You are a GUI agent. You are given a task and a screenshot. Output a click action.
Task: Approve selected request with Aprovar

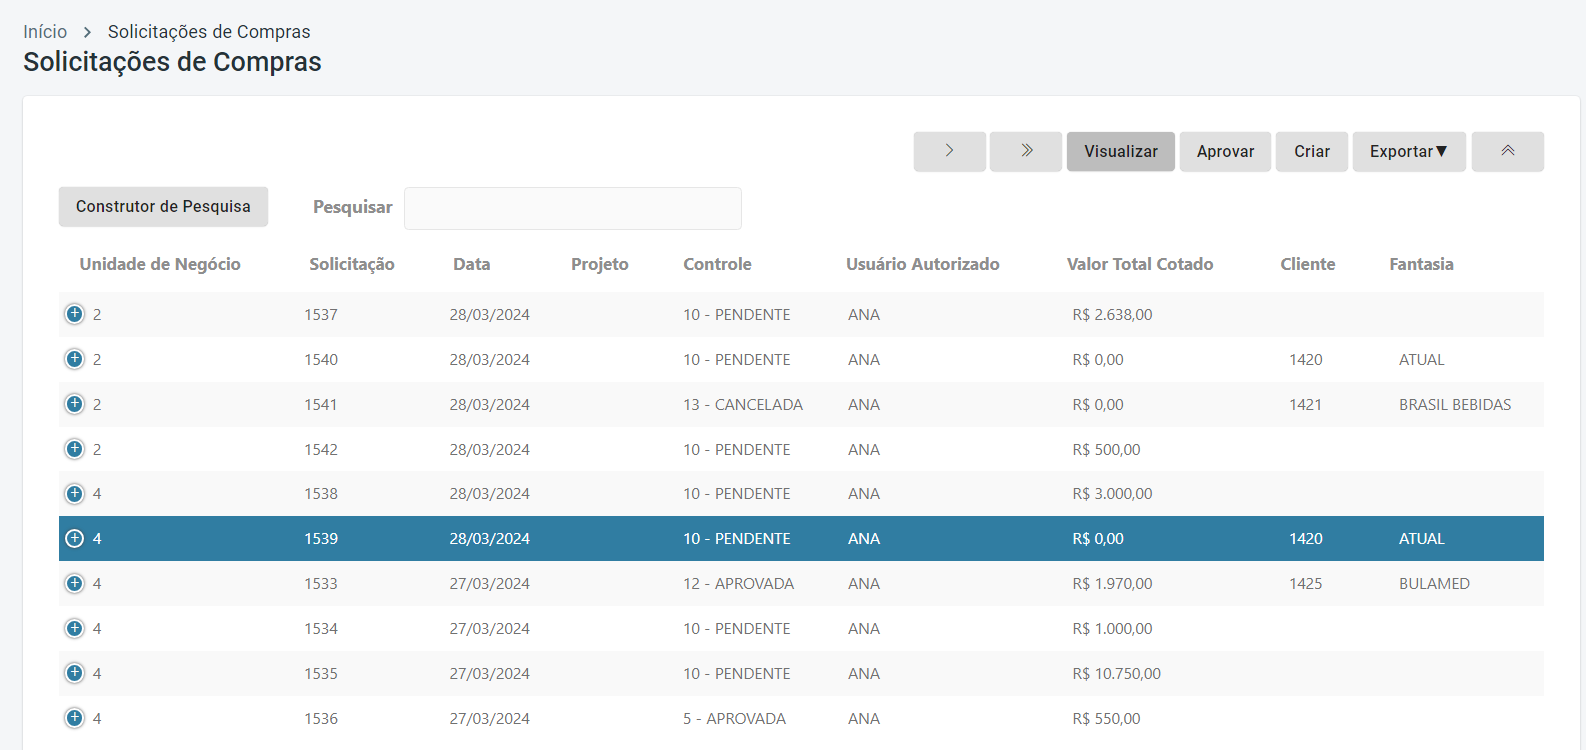click(x=1225, y=151)
